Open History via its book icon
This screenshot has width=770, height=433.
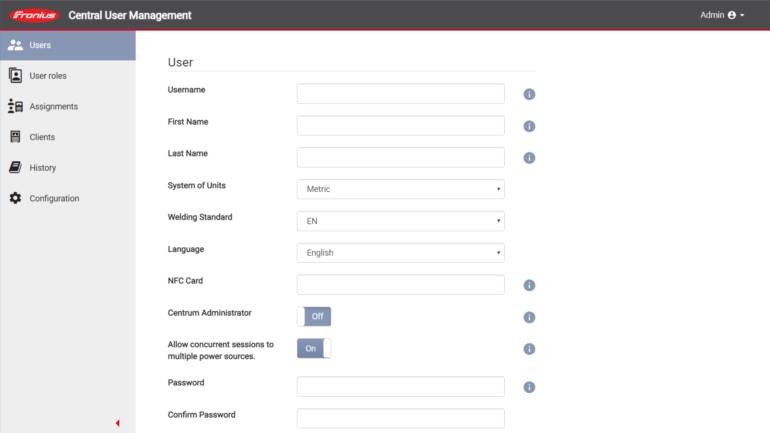15,168
